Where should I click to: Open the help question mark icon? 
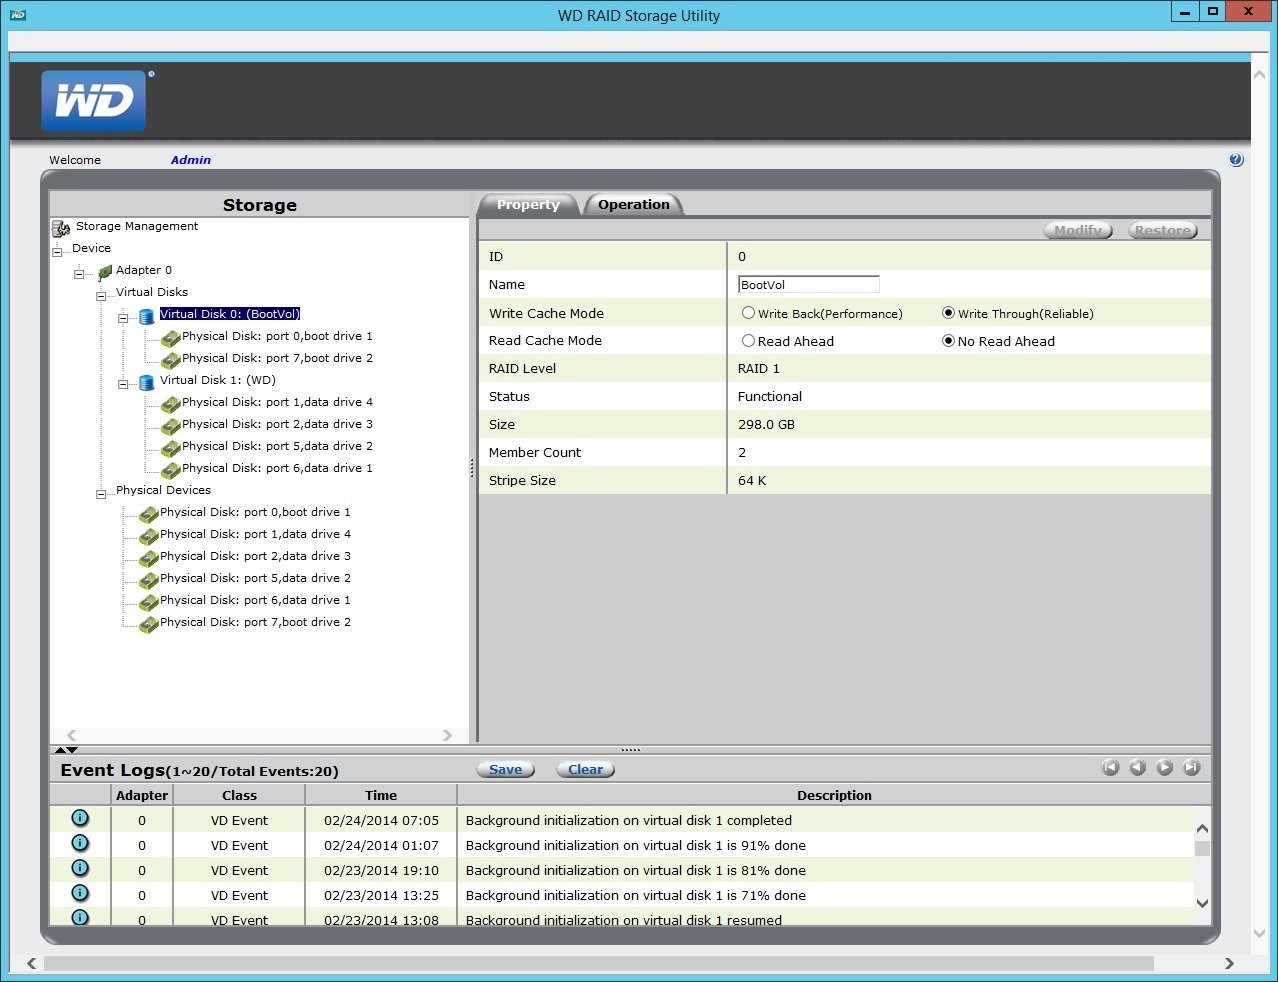(x=1236, y=160)
